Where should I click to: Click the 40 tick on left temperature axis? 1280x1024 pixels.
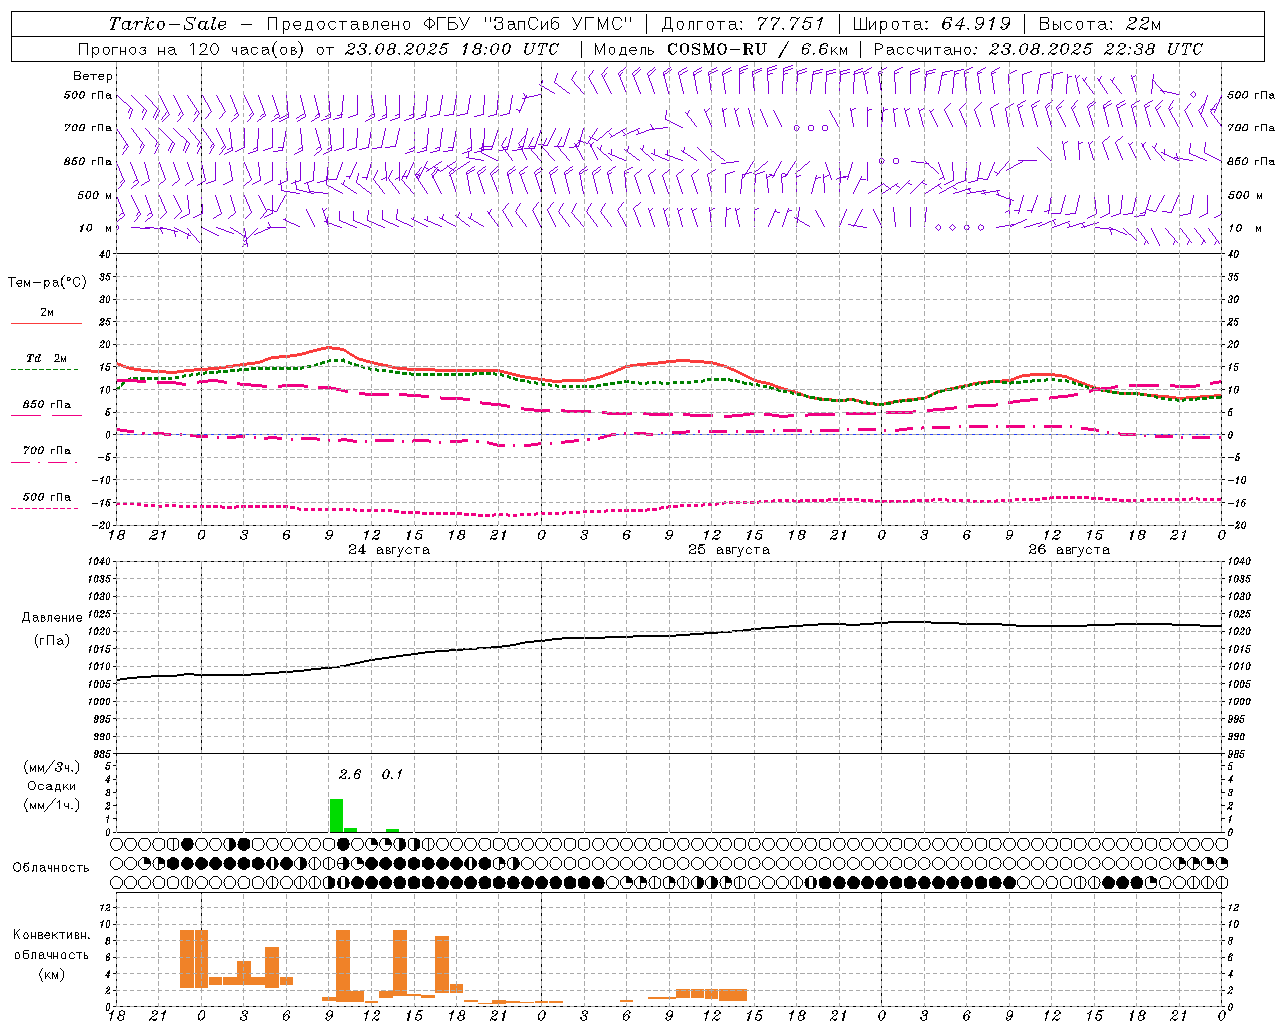click(103, 254)
